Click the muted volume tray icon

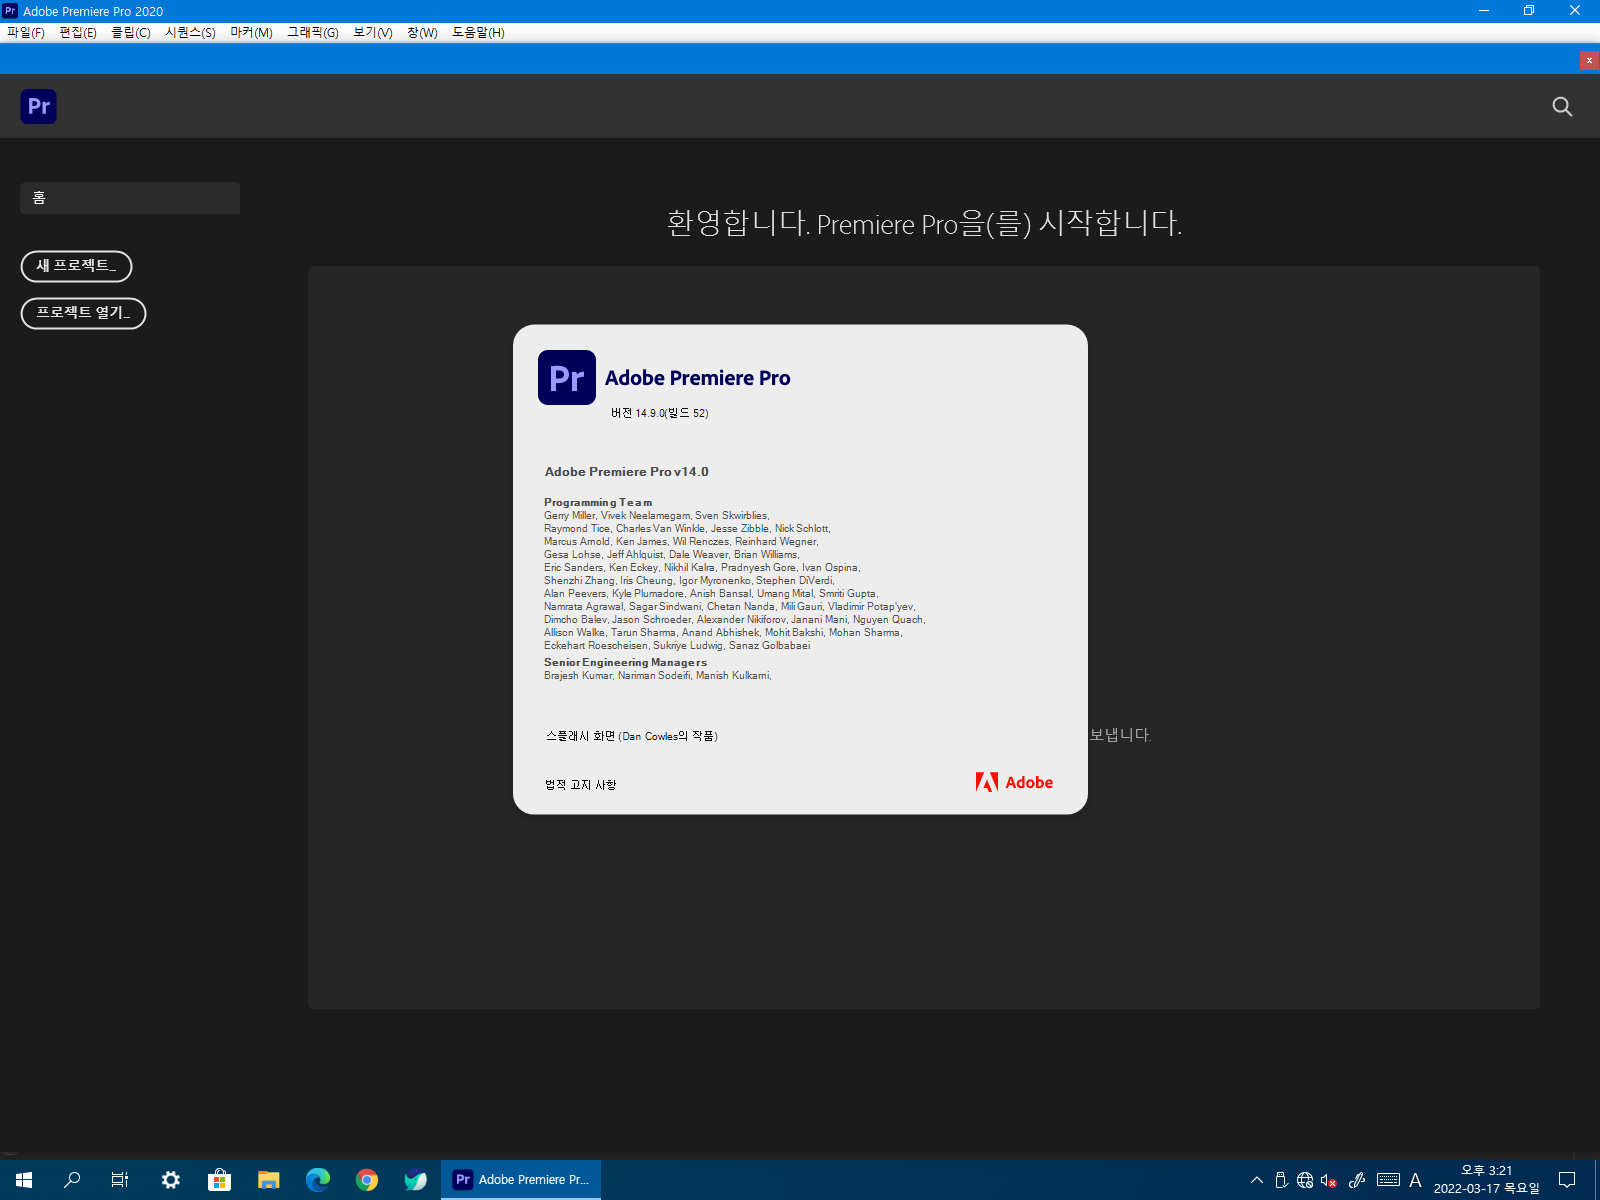pos(1329,1180)
